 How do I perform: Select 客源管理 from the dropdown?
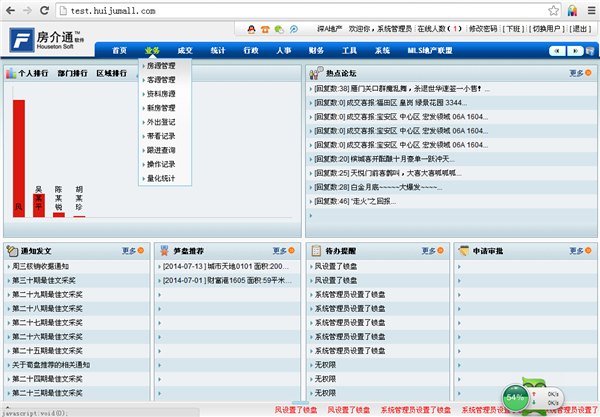pyautogui.click(x=161, y=80)
